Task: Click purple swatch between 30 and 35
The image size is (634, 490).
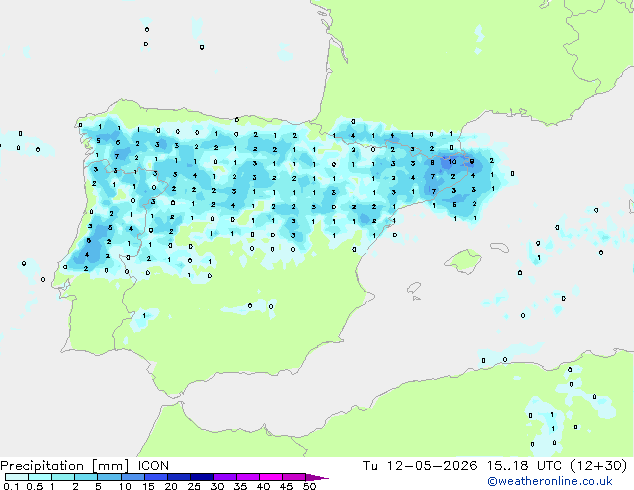Action: click(224, 477)
